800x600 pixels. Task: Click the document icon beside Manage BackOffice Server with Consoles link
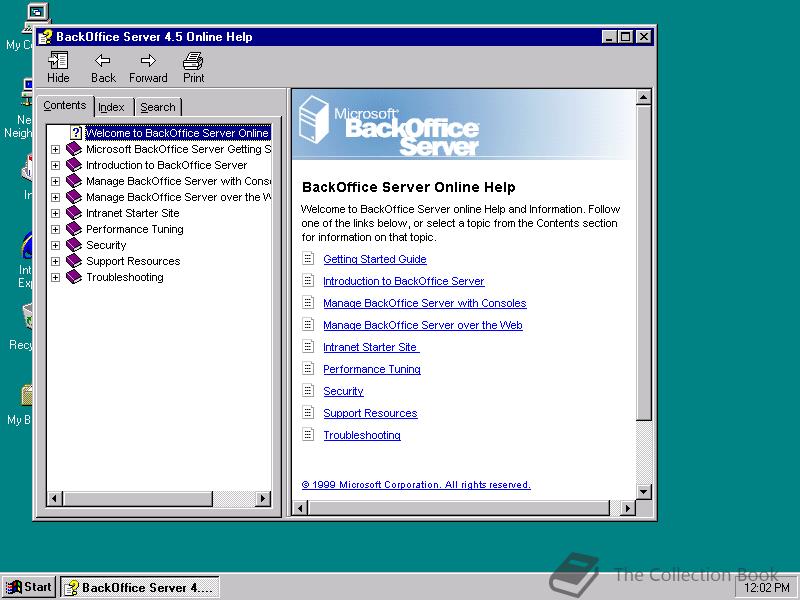click(308, 302)
